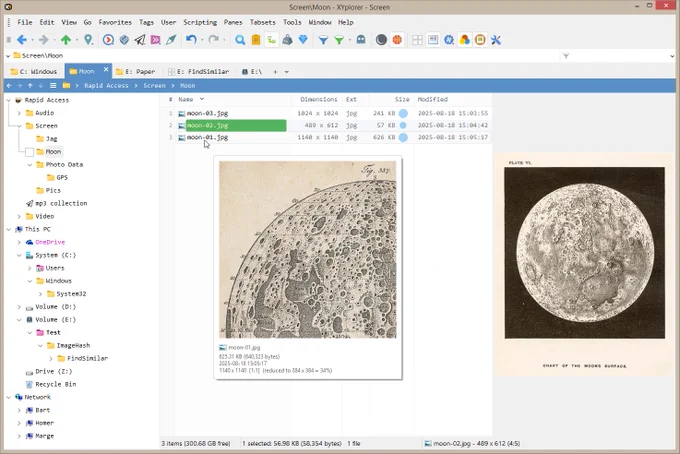This screenshot has height=454, width=680.
Task: Click the breadcrumb bar folder icon
Action: coord(66,85)
